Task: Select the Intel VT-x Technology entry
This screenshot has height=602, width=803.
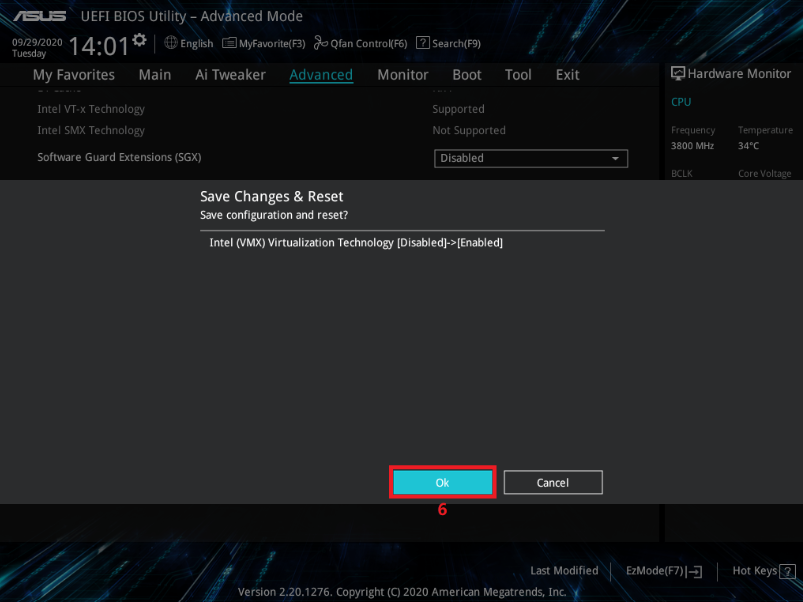Action: click(91, 108)
